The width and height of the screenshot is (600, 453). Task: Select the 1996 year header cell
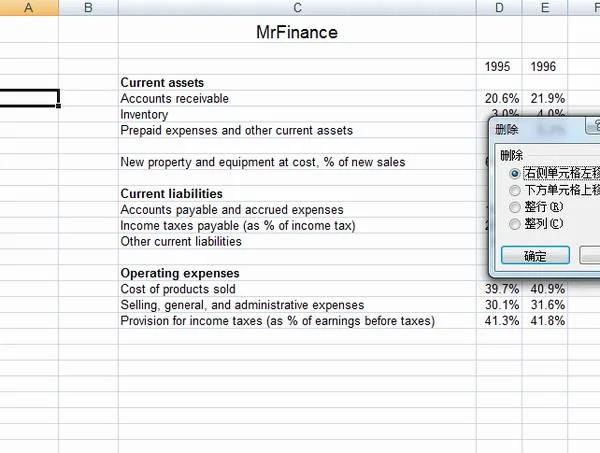coord(544,67)
